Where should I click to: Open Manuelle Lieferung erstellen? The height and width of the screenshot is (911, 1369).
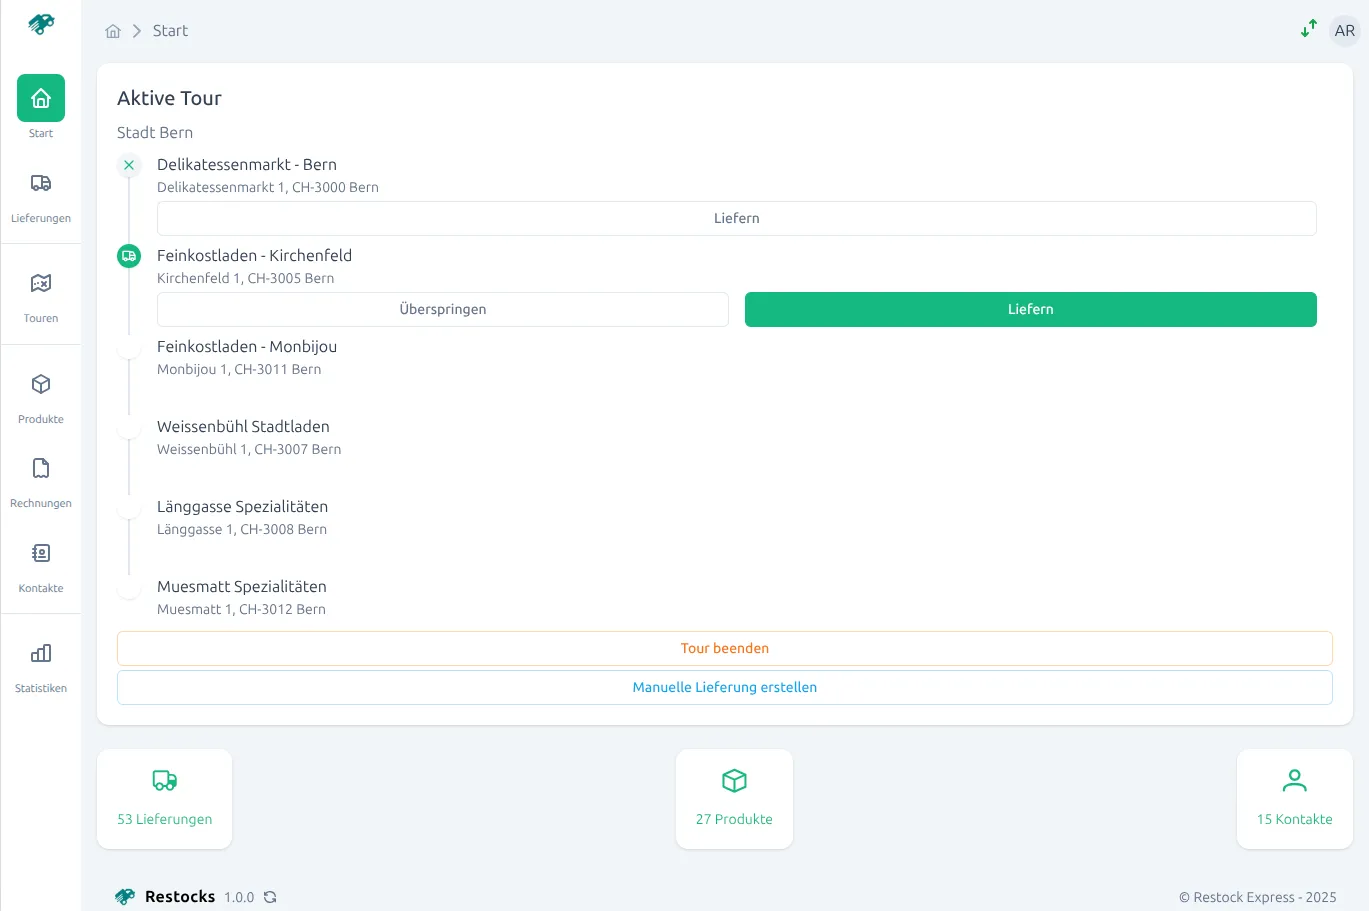pyautogui.click(x=724, y=687)
